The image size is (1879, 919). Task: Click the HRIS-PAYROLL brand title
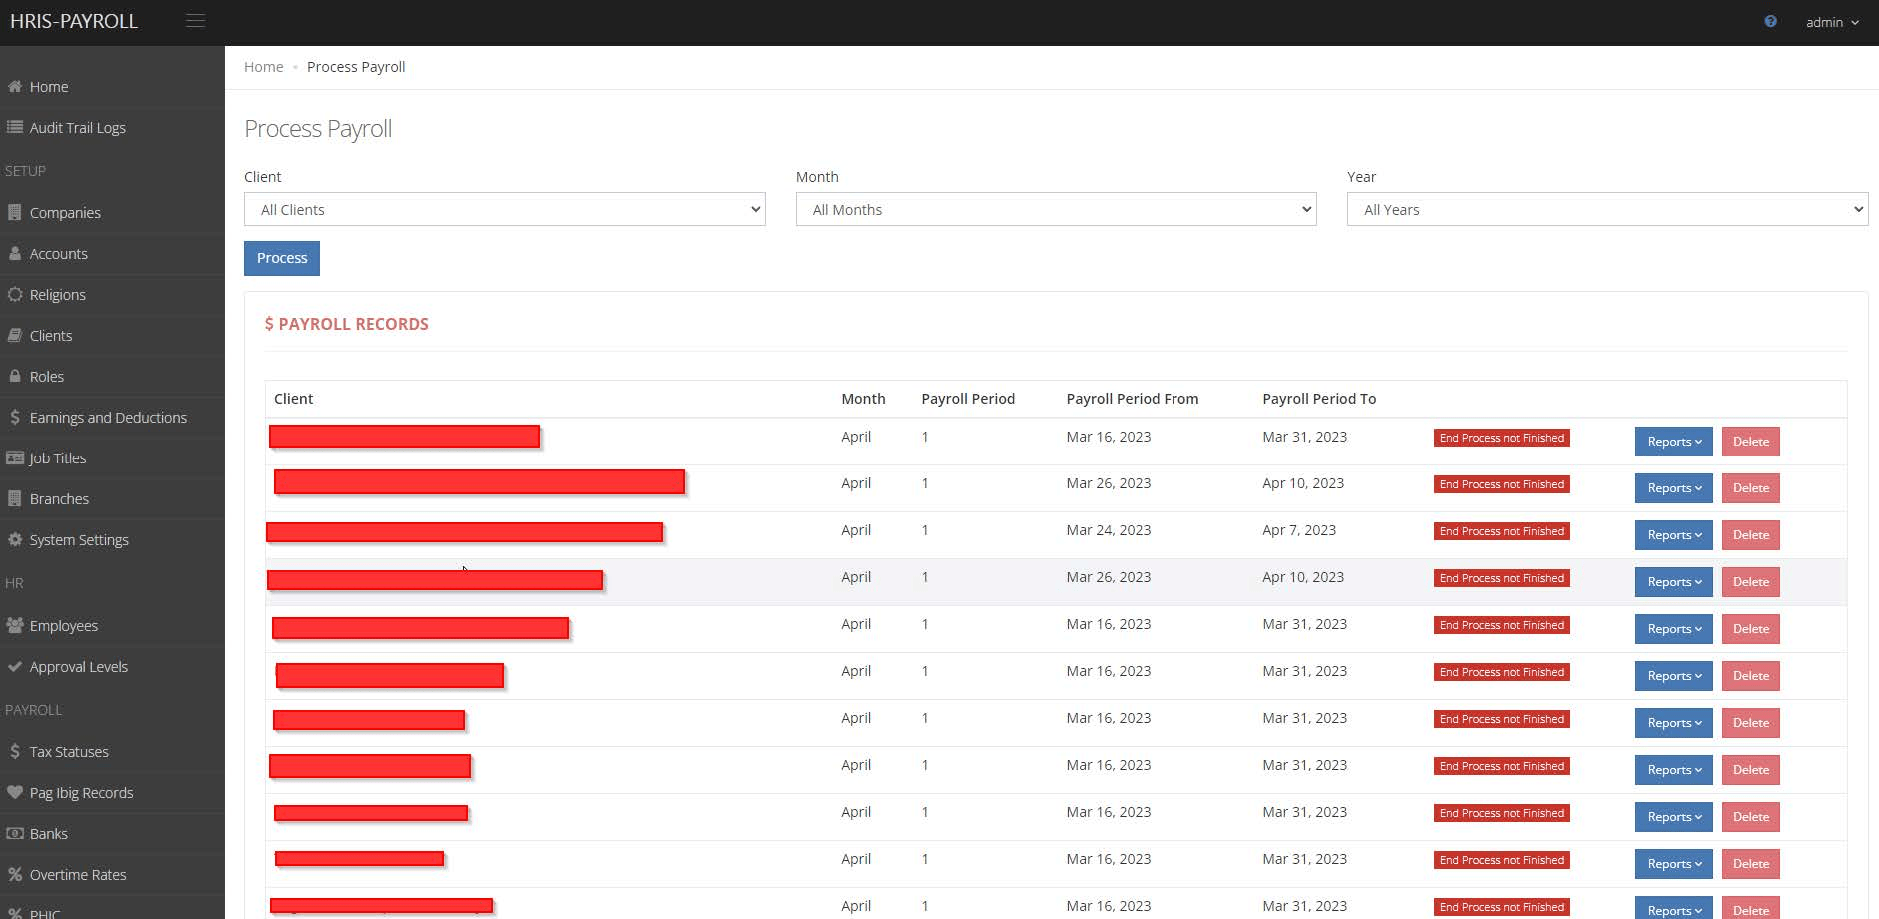tap(74, 21)
